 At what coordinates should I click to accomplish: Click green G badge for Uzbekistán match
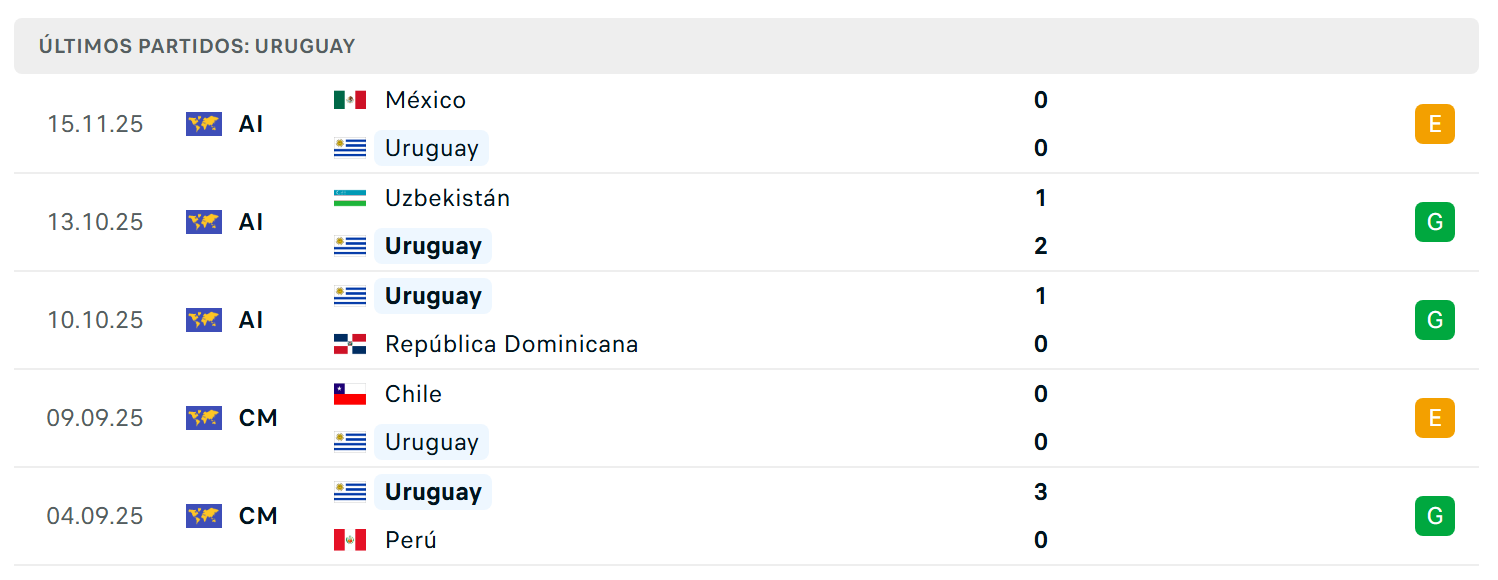1435,222
